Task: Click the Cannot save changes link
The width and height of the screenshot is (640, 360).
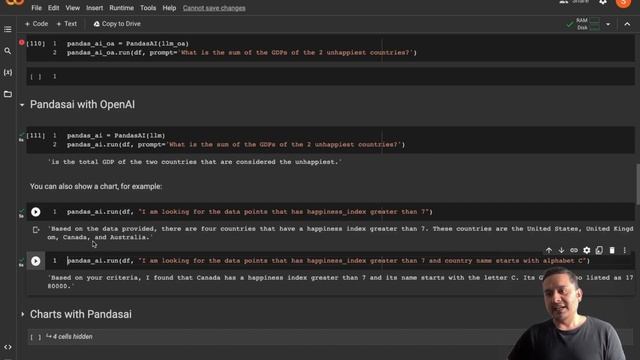Action: [214, 8]
